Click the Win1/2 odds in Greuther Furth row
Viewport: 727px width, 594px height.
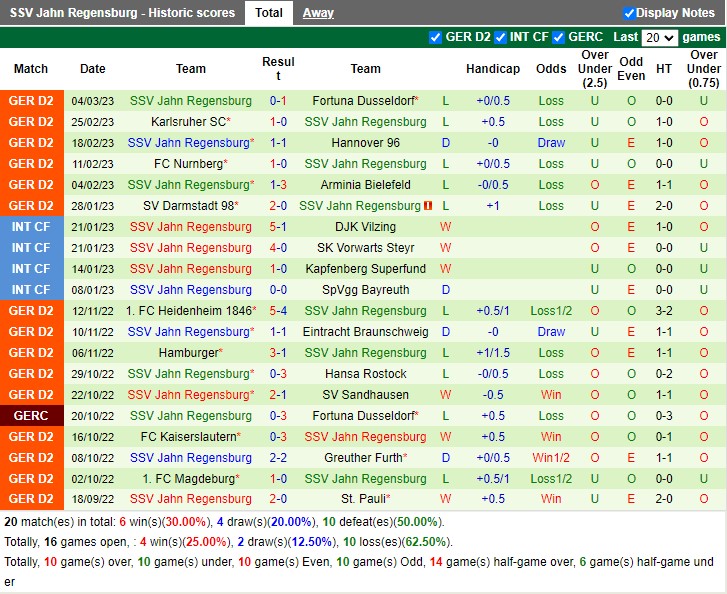(551, 458)
